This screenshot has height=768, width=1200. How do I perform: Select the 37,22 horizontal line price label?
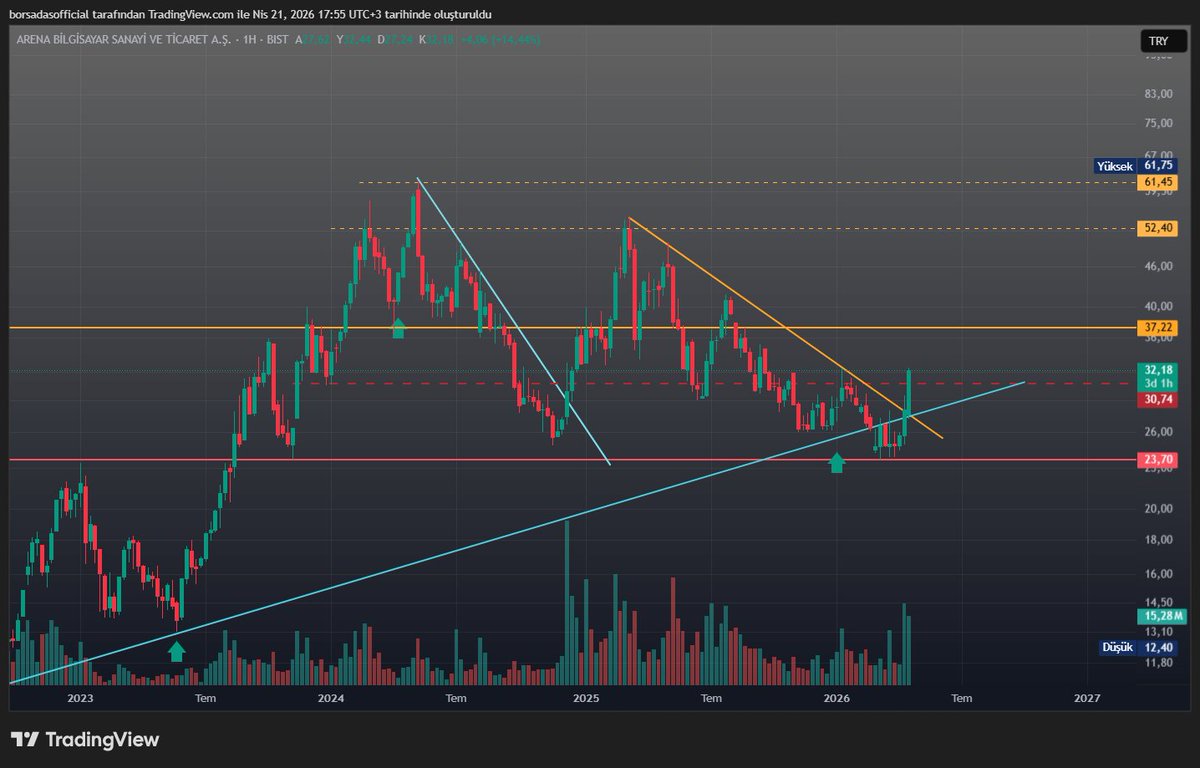tap(1159, 327)
